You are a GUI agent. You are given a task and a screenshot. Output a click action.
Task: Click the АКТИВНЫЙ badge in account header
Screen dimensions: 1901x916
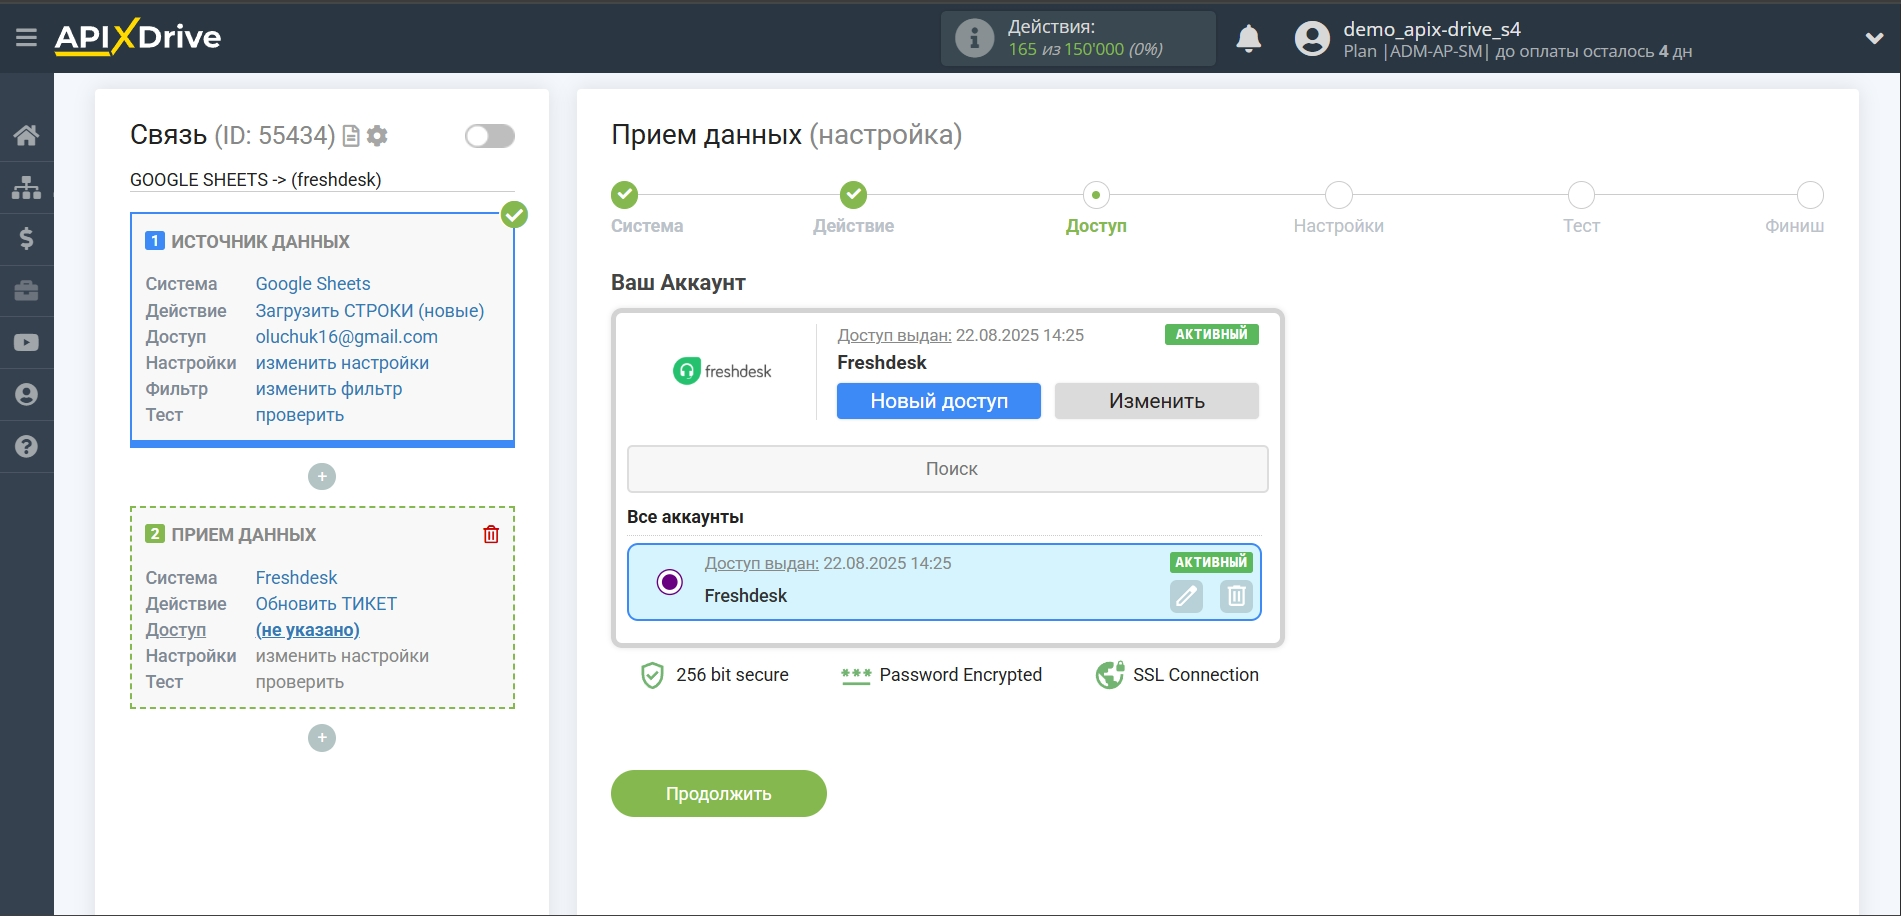tap(1211, 334)
